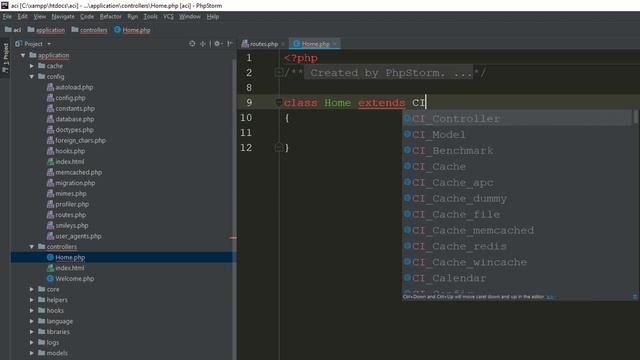
Task: Open the Code menu
Action: pyautogui.click(x=87, y=17)
